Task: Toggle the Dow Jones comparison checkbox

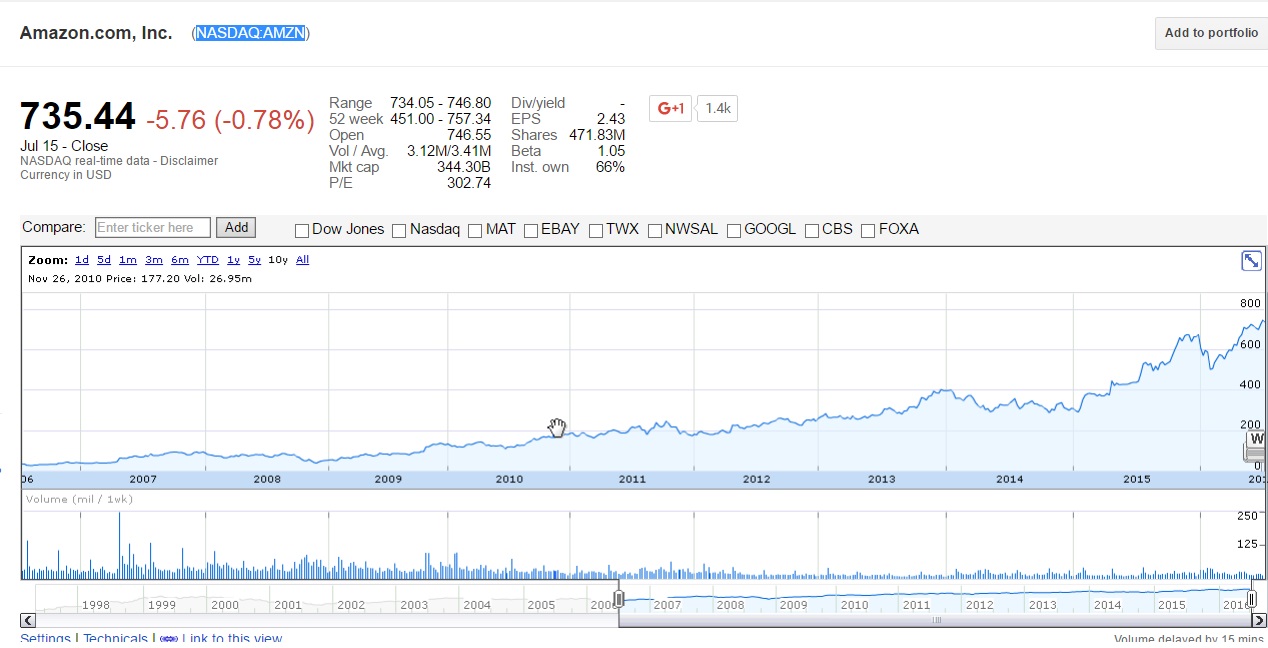Action: [302, 231]
